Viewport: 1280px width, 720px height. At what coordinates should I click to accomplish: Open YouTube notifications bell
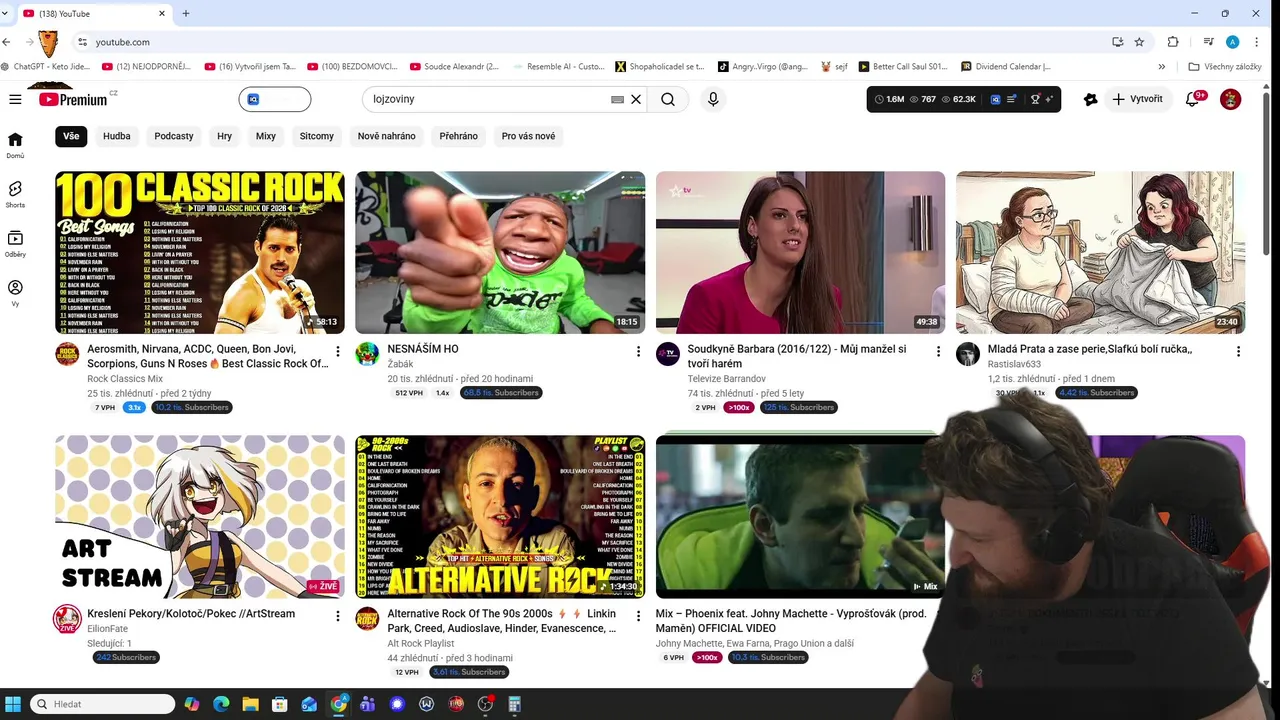[x=1192, y=99]
